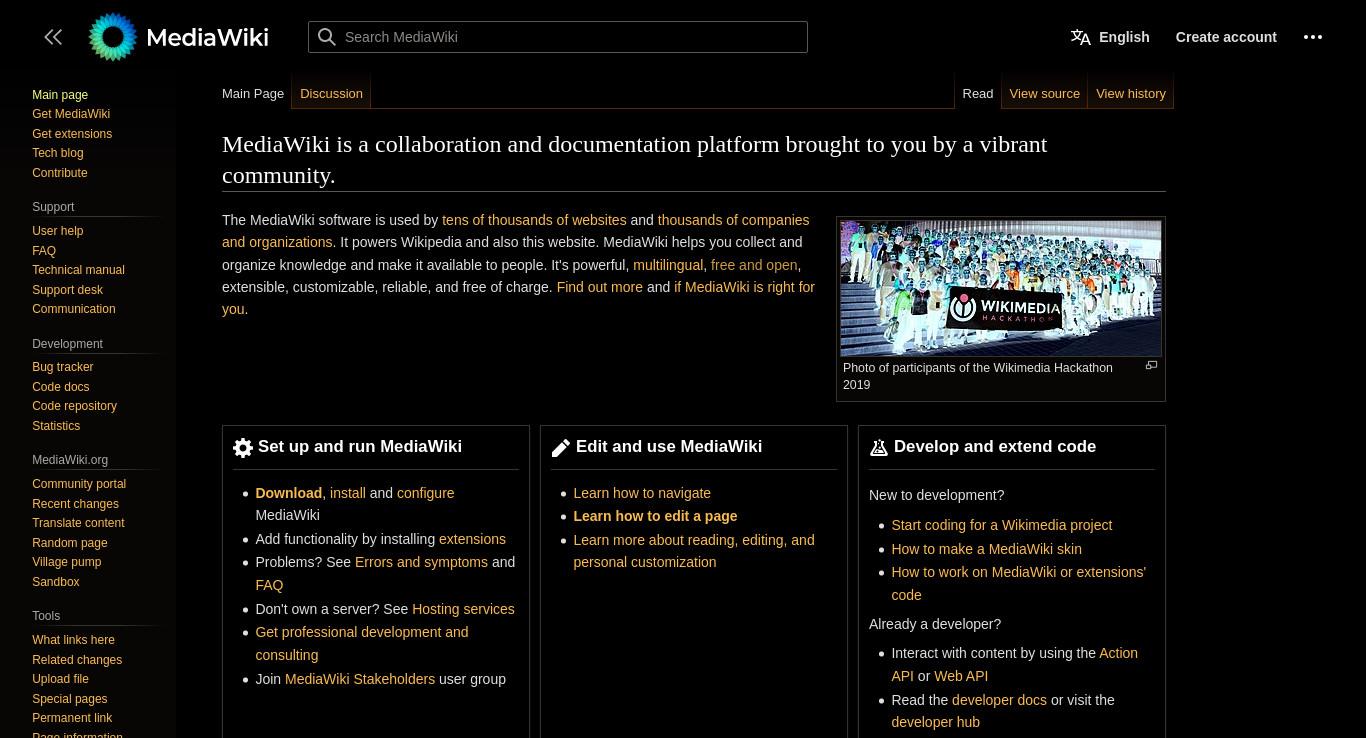Collapse the sidebar with double-chevron icon
The width and height of the screenshot is (1366, 738).
[x=53, y=37]
